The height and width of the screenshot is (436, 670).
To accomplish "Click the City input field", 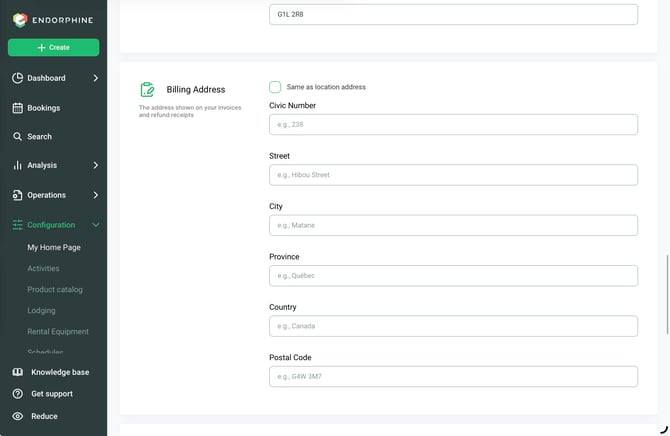I will (x=453, y=225).
